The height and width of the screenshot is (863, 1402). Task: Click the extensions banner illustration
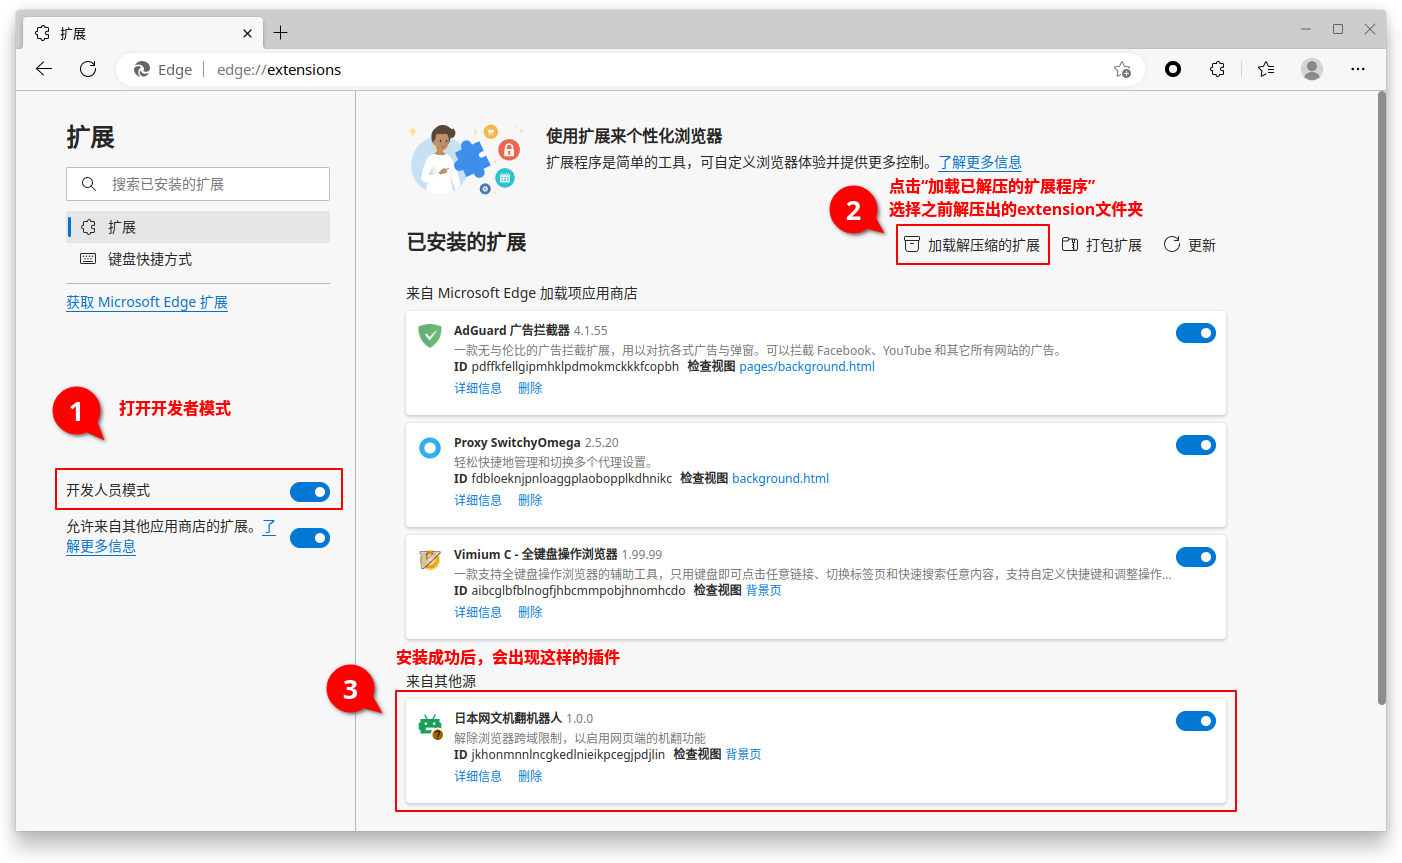coord(465,160)
